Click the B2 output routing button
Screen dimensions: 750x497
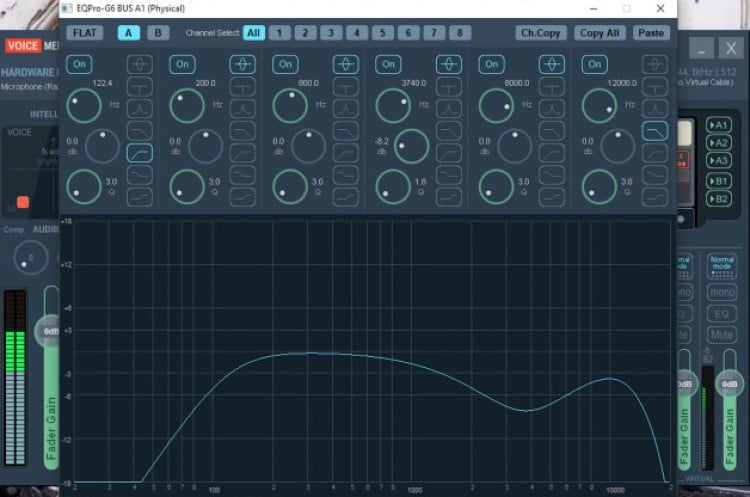(x=718, y=199)
